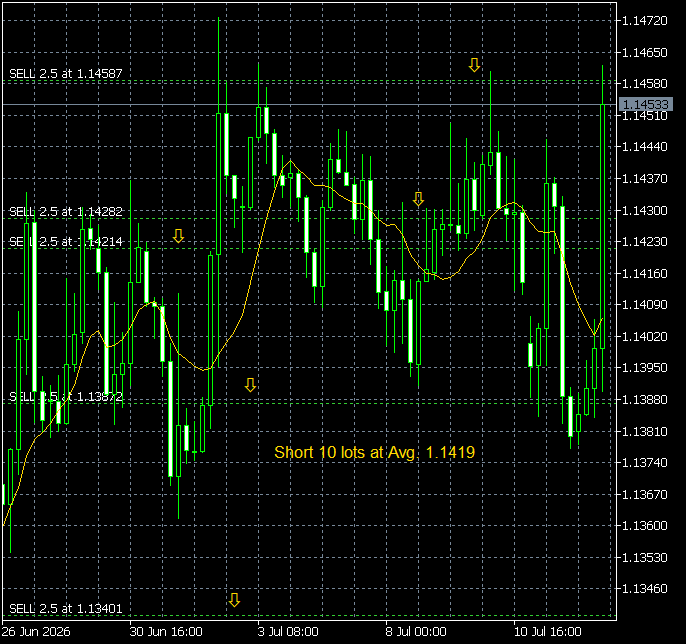Click the '3 Jul 08:00' time axis label

click(288, 632)
